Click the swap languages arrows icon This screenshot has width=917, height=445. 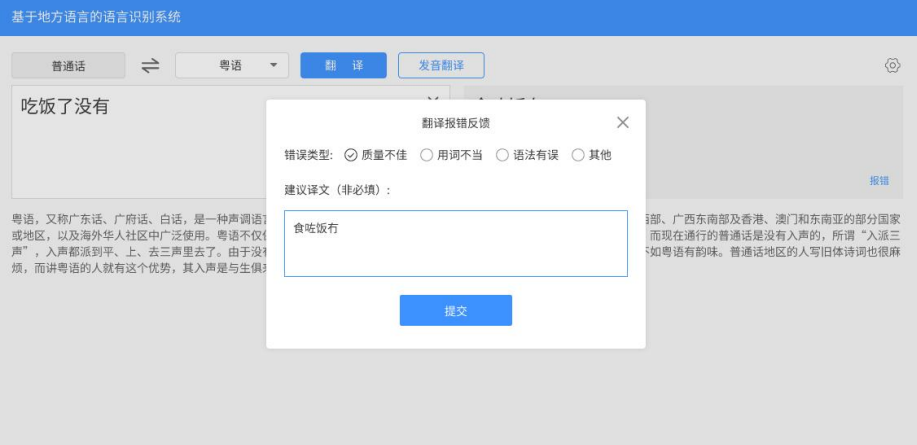coord(150,65)
